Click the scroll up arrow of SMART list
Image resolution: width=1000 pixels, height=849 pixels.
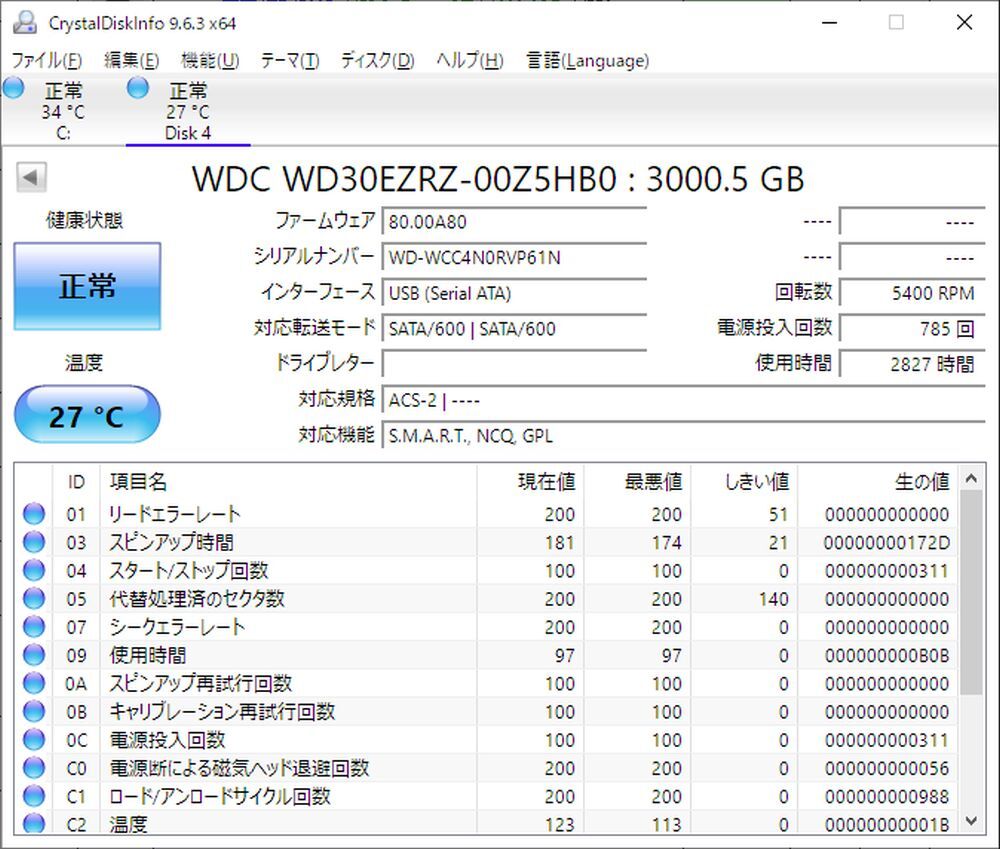point(971,478)
